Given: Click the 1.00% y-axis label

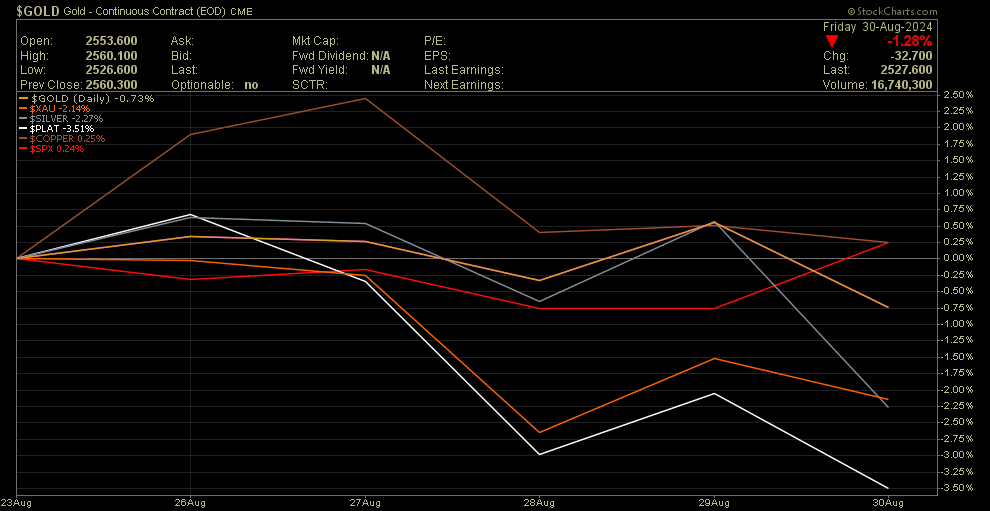Looking at the screenshot, I should (x=959, y=193).
